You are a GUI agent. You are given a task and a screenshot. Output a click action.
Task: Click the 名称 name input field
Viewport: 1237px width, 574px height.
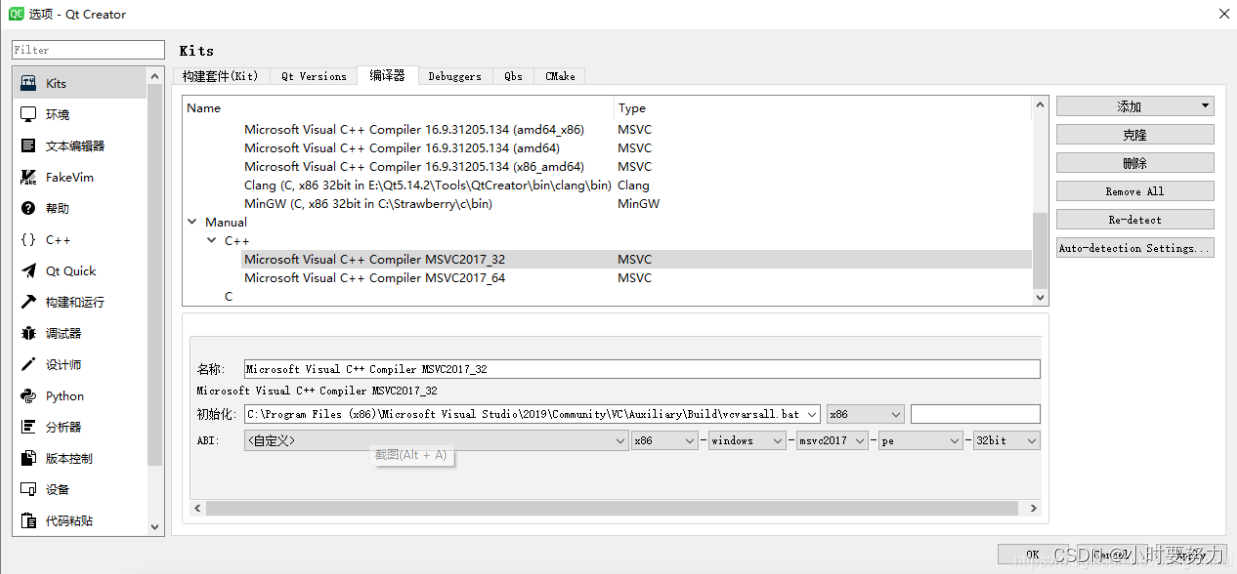(x=642, y=369)
